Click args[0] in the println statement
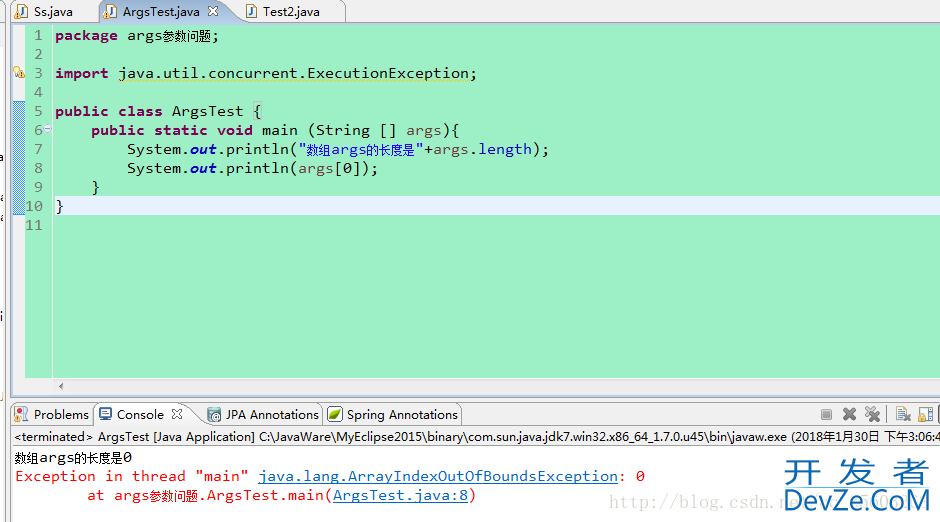This screenshot has height=522, width=940. click(x=329, y=168)
